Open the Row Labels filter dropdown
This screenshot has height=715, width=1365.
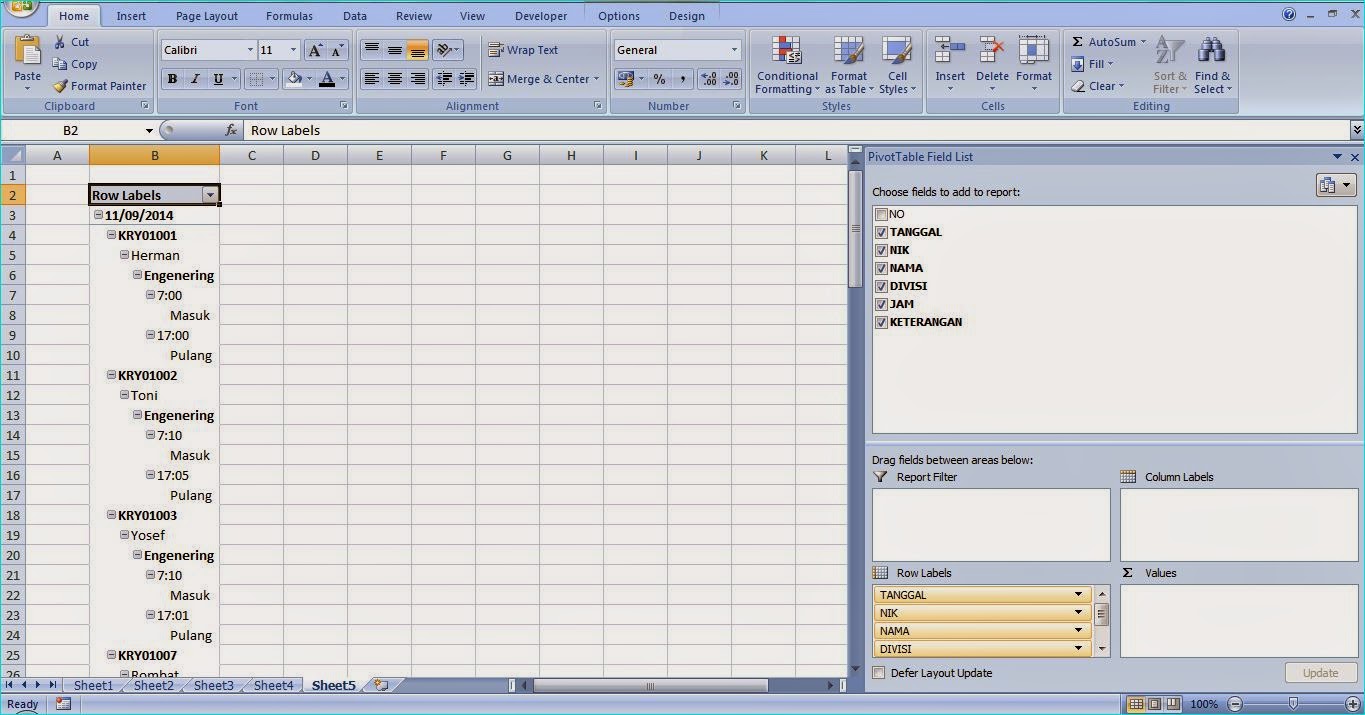[x=211, y=195]
